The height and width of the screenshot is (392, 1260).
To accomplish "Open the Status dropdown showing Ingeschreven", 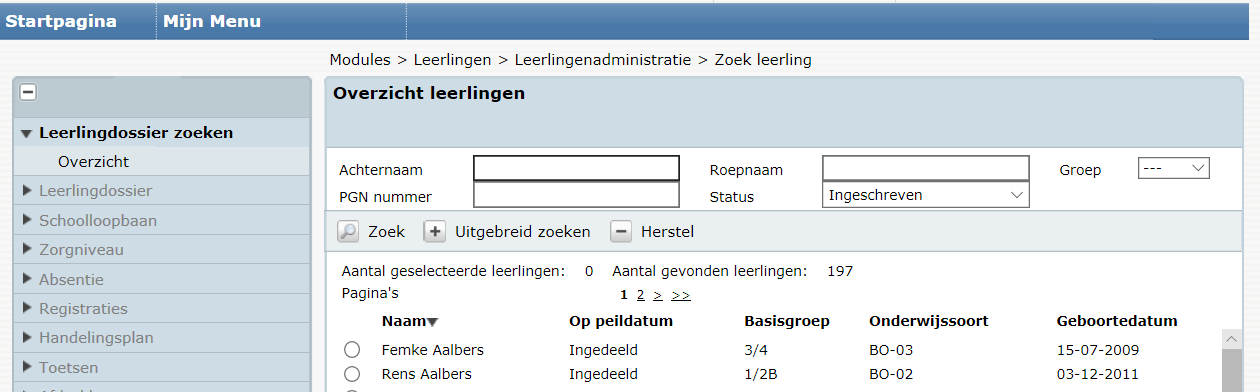I will pos(925,195).
